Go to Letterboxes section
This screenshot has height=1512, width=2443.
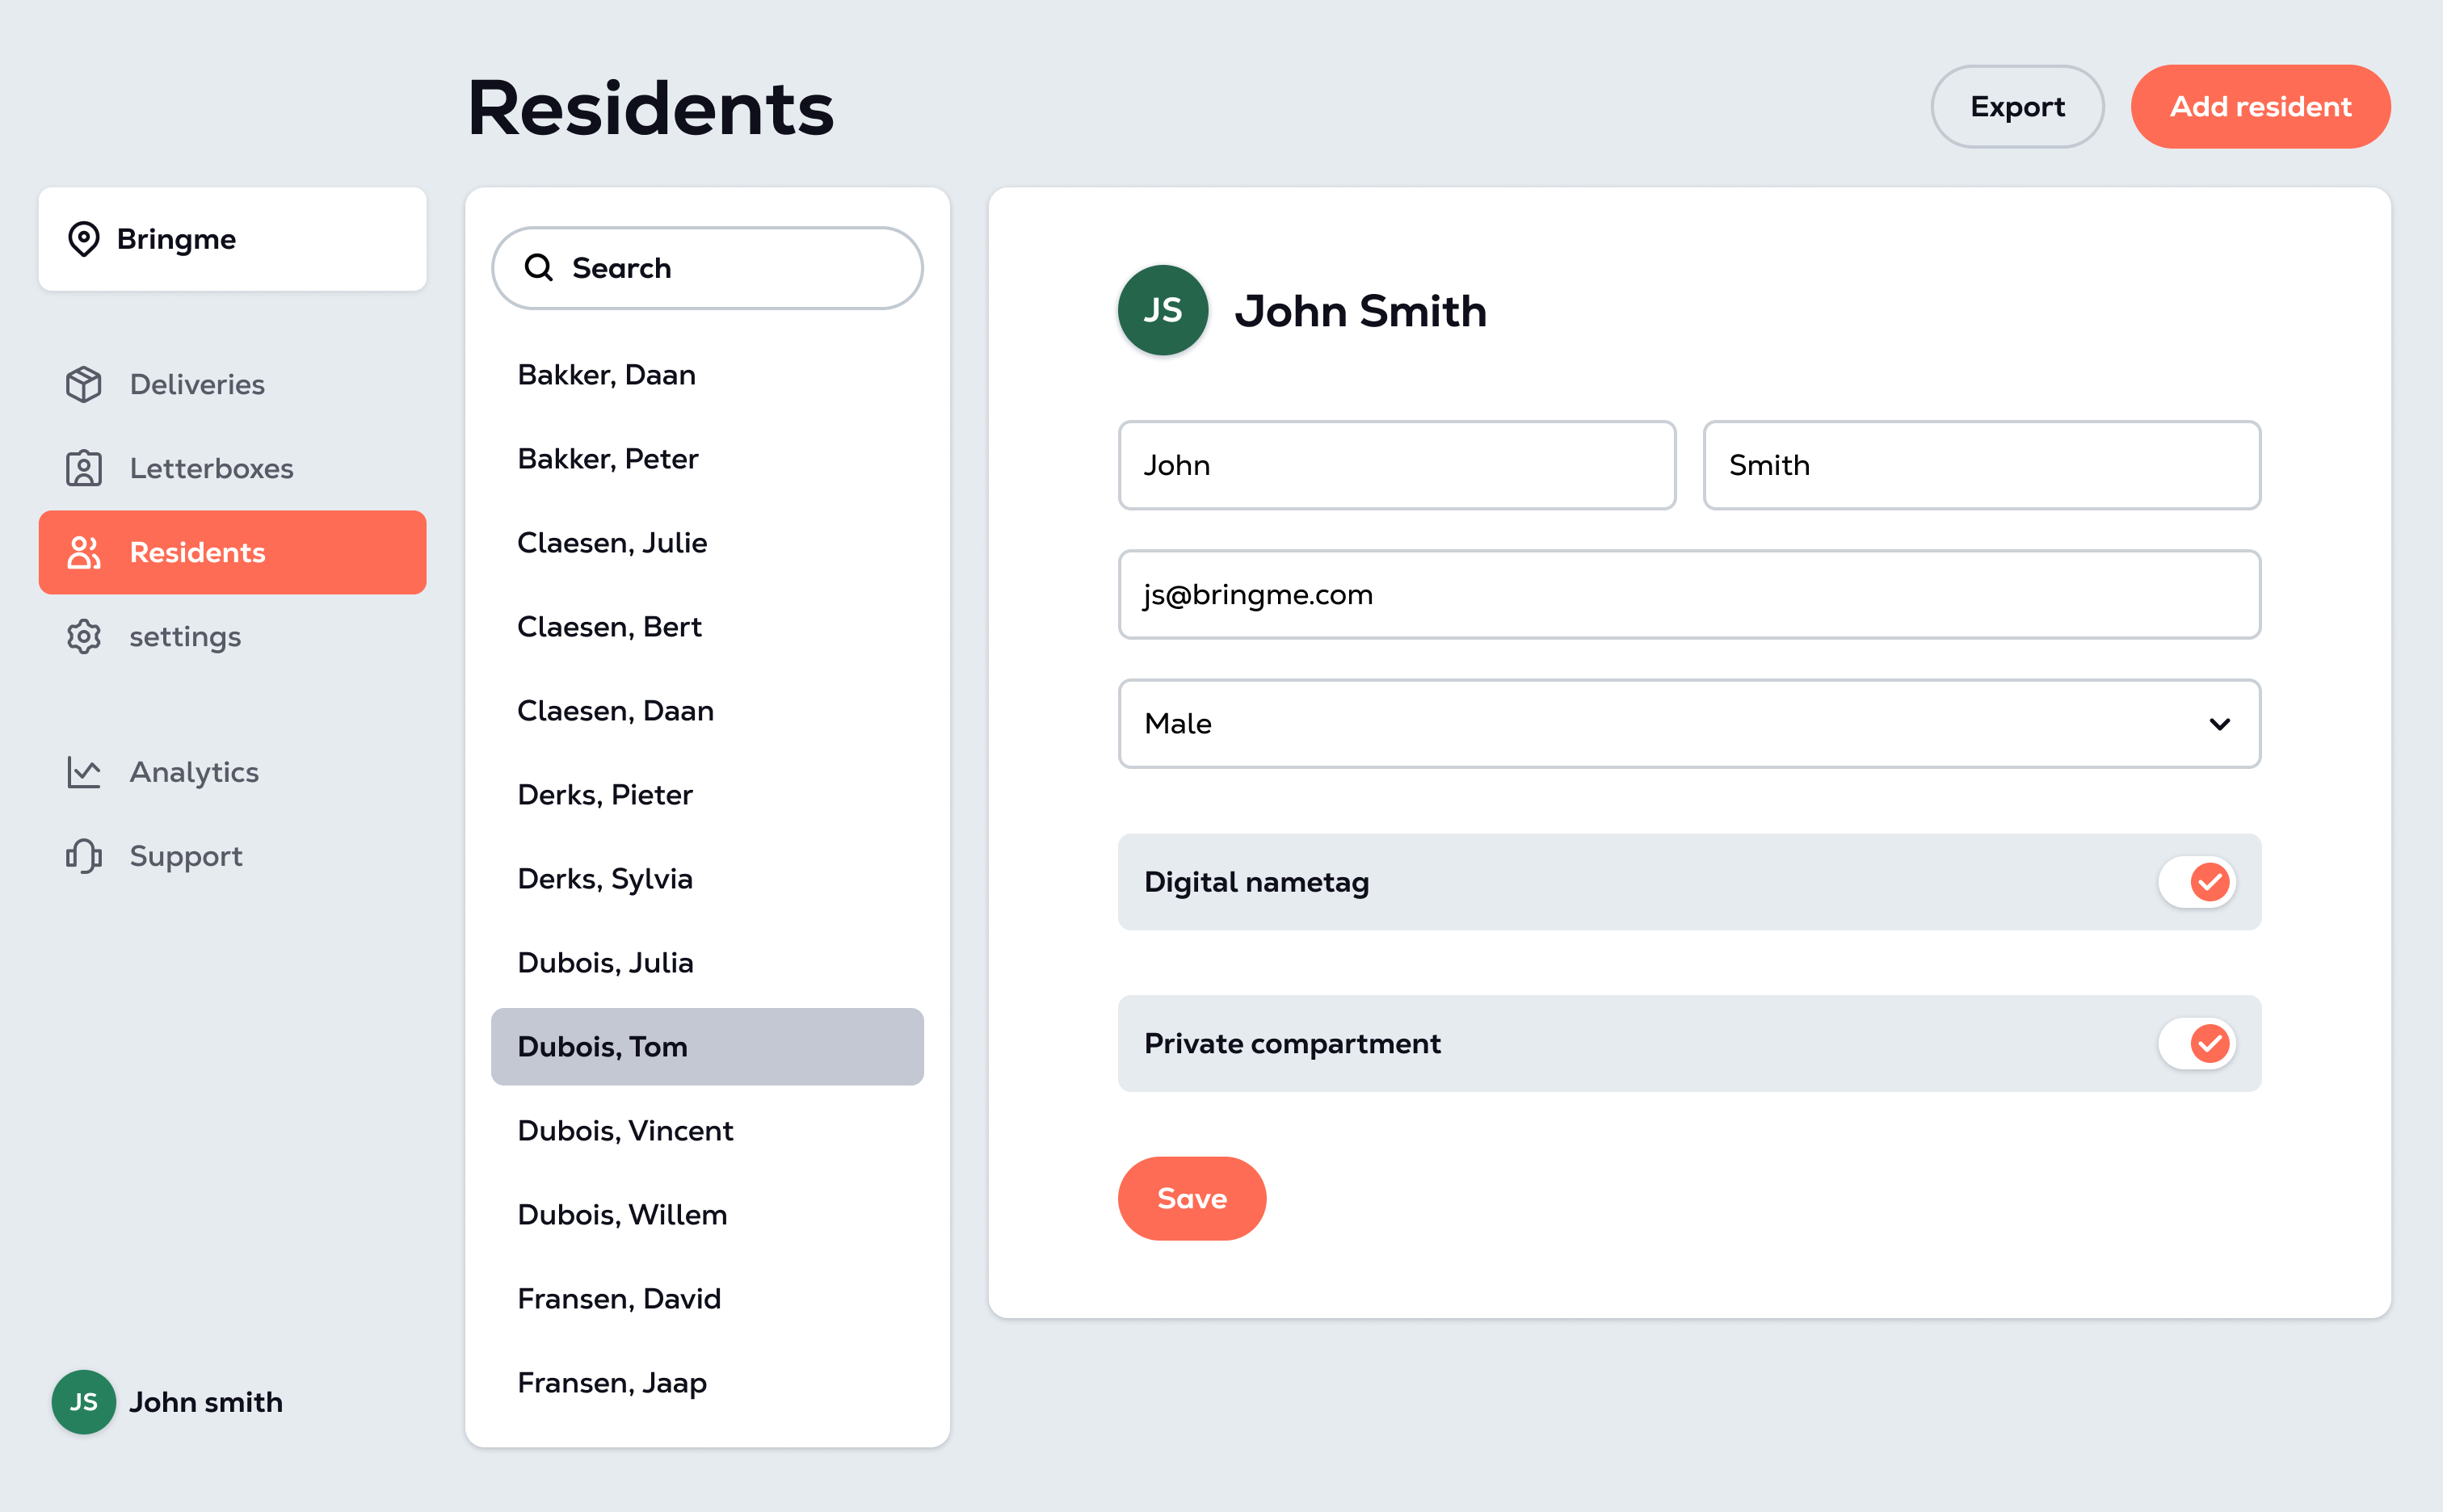(x=232, y=468)
